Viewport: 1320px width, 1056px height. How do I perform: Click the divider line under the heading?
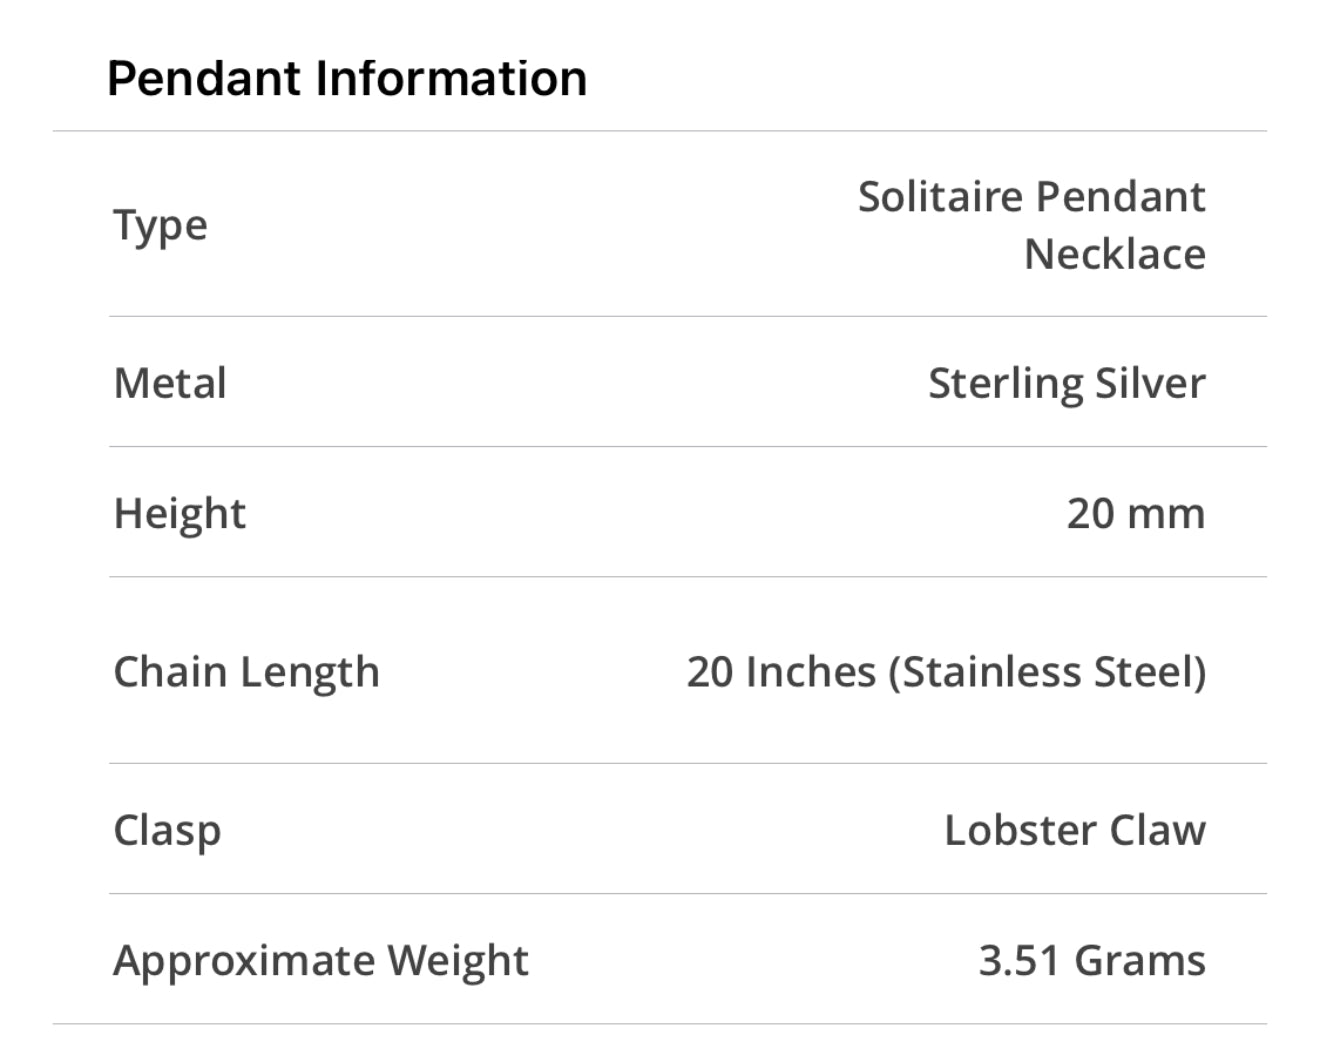(x=660, y=131)
